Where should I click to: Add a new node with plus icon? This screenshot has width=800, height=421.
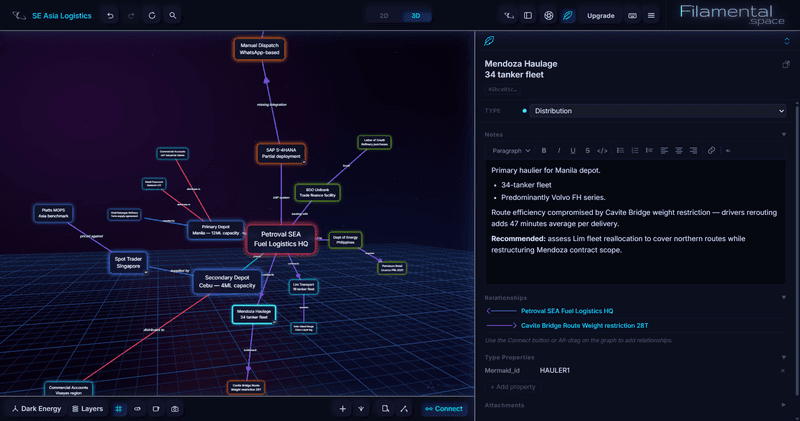(x=343, y=409)
